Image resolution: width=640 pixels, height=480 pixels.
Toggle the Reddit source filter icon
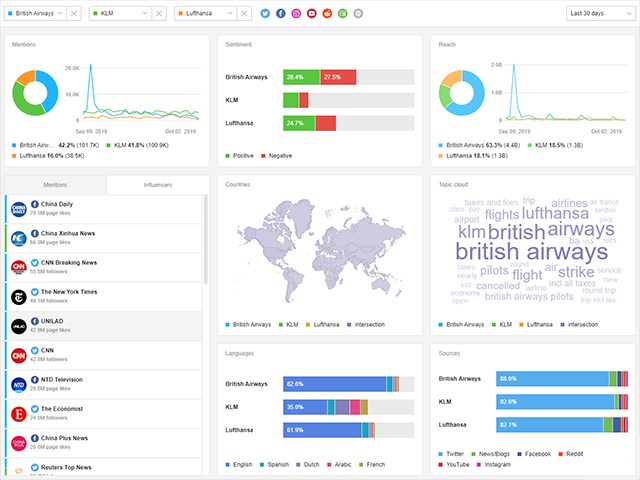click(x=327, y=13)
